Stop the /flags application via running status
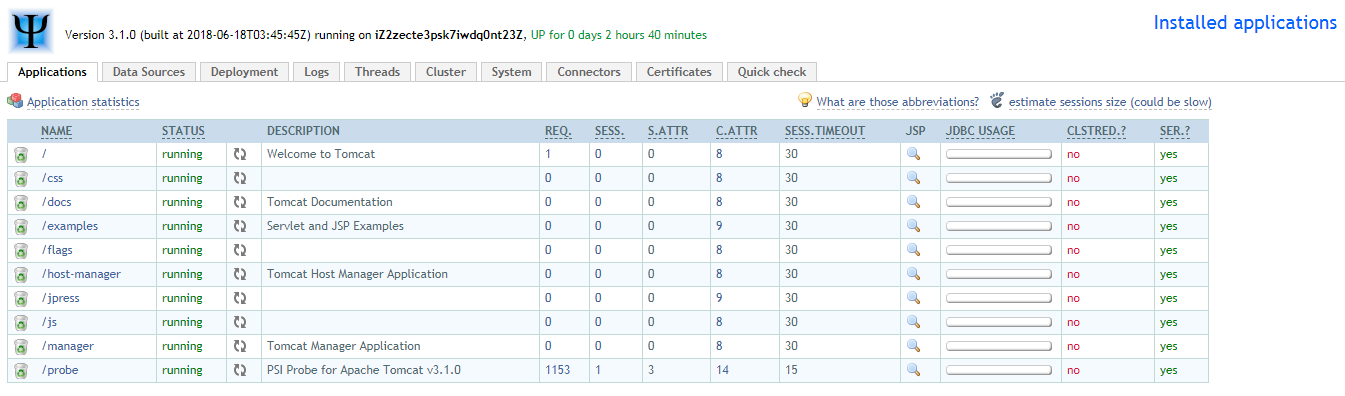The width and height of the screenshot is (1345, 396). pyautogui.click(x=182, y=250)
